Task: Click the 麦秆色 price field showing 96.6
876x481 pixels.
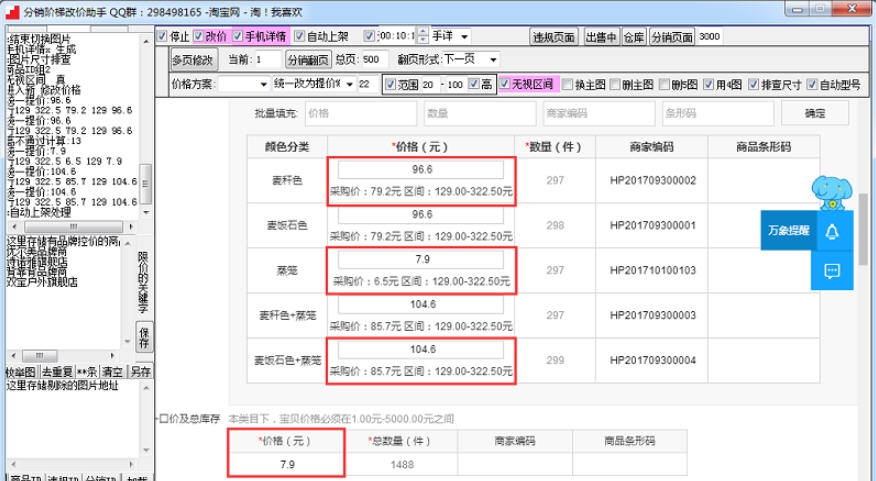Action: pyautogui.click(x=421, y=169)
